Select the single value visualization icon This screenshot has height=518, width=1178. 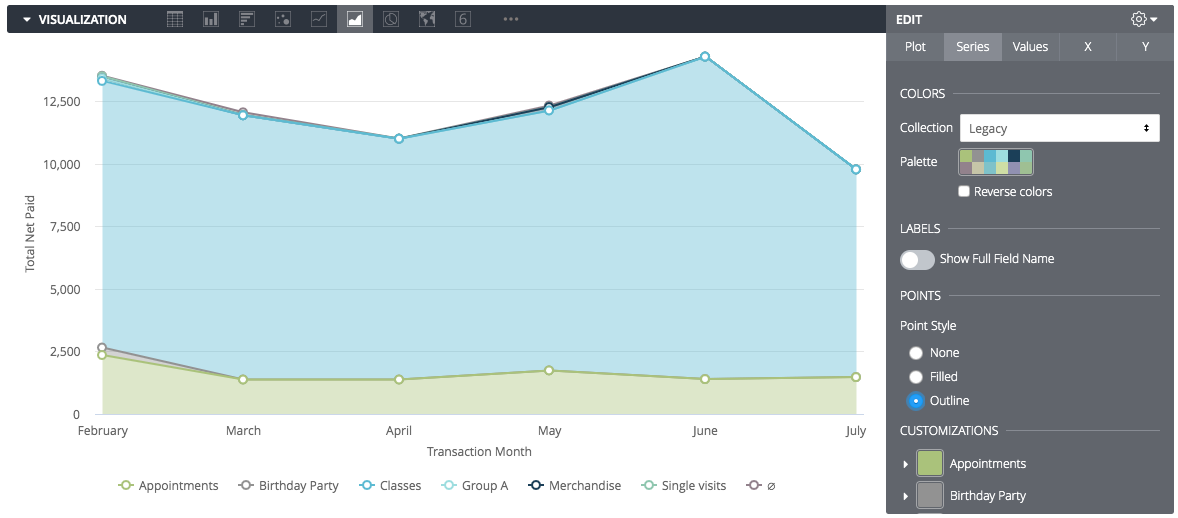click(463, 19)
